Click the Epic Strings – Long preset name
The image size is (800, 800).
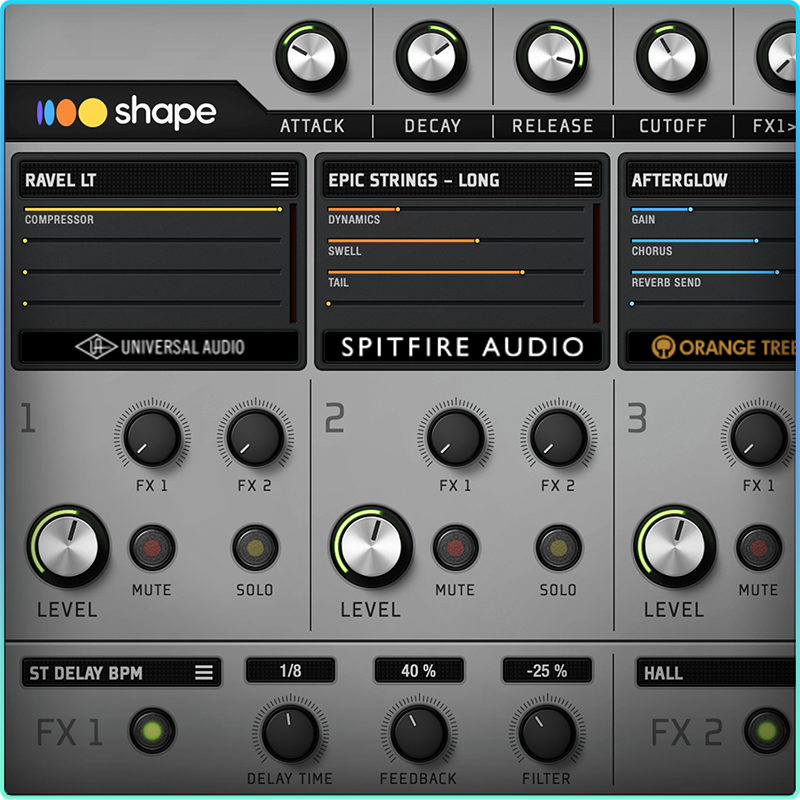pos(414,180)
